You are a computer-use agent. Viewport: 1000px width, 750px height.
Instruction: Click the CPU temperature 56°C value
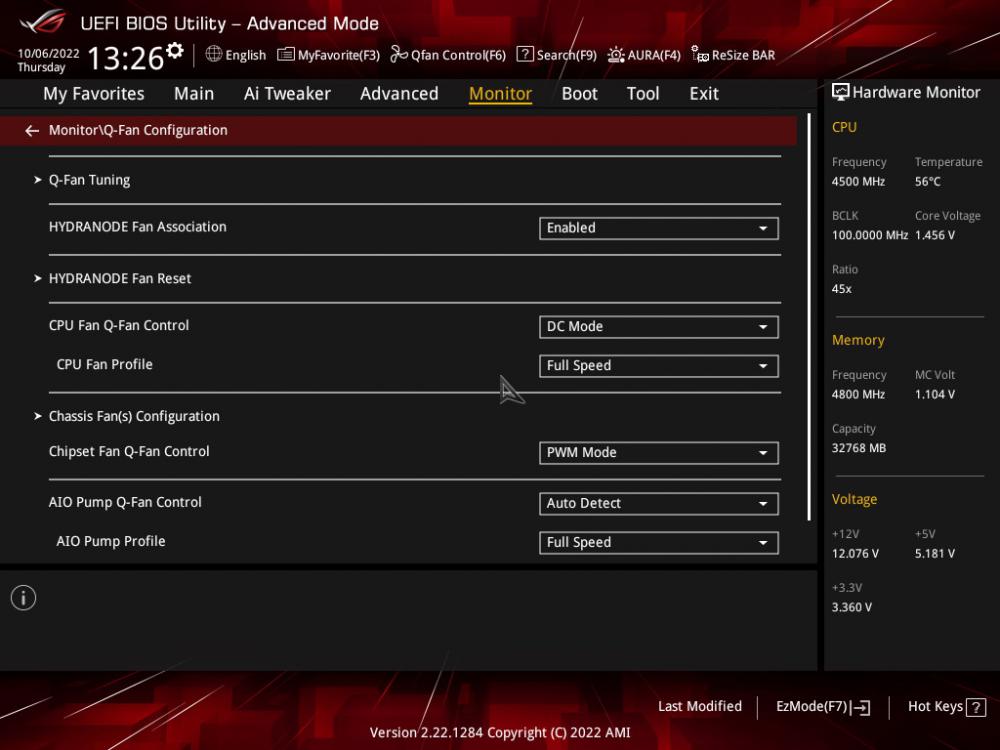pyautogui.click(x=927, y=182)
